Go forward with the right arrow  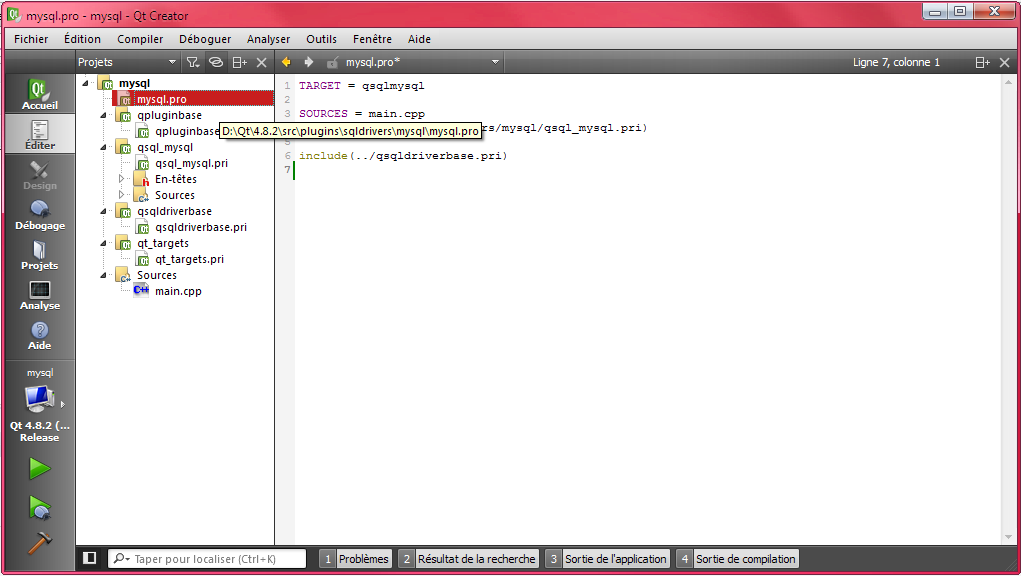point(309,62)
